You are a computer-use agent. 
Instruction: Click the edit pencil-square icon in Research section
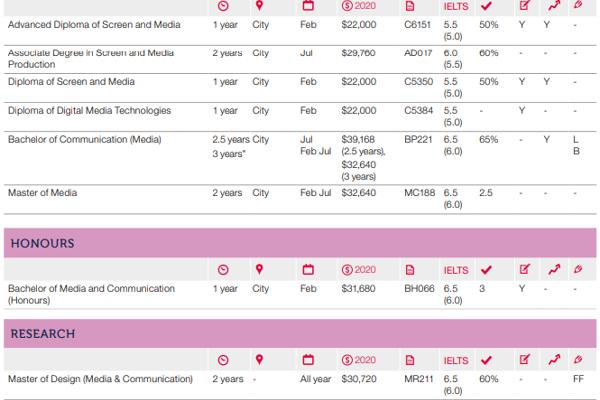coord(525,359)
